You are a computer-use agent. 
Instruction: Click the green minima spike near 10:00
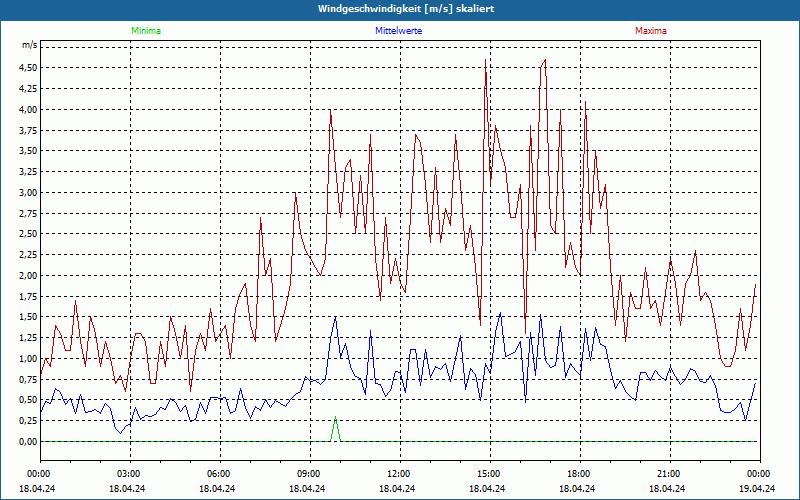[335, 429]
